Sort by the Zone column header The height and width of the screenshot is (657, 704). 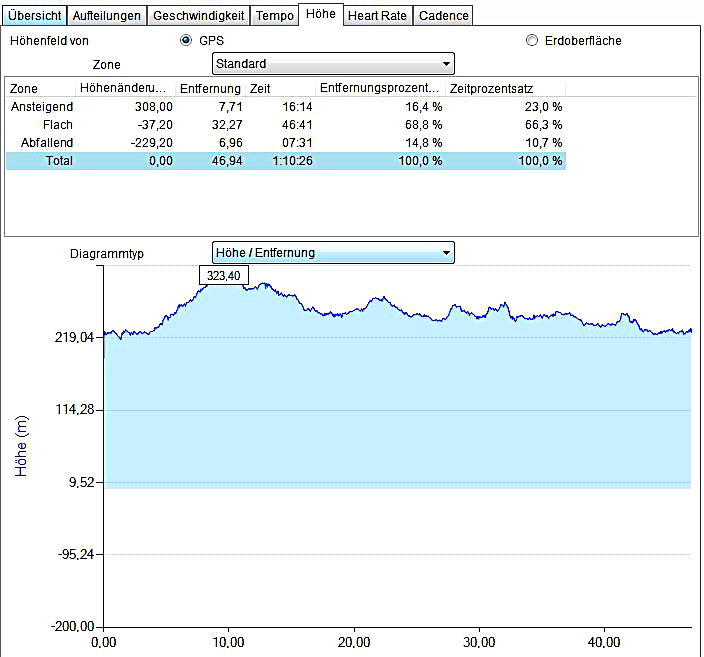tap(40, 88)
